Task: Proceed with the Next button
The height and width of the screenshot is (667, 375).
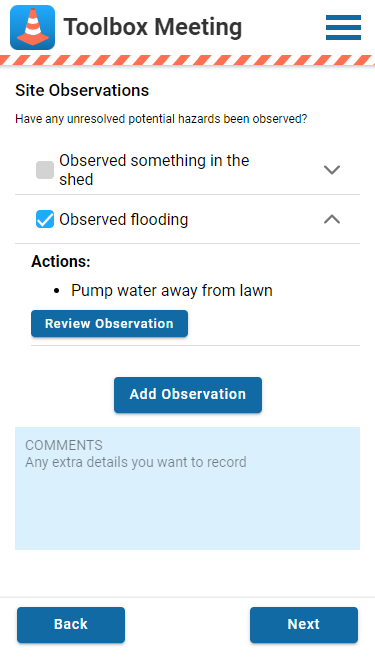Action: click(x=304, y=624)
